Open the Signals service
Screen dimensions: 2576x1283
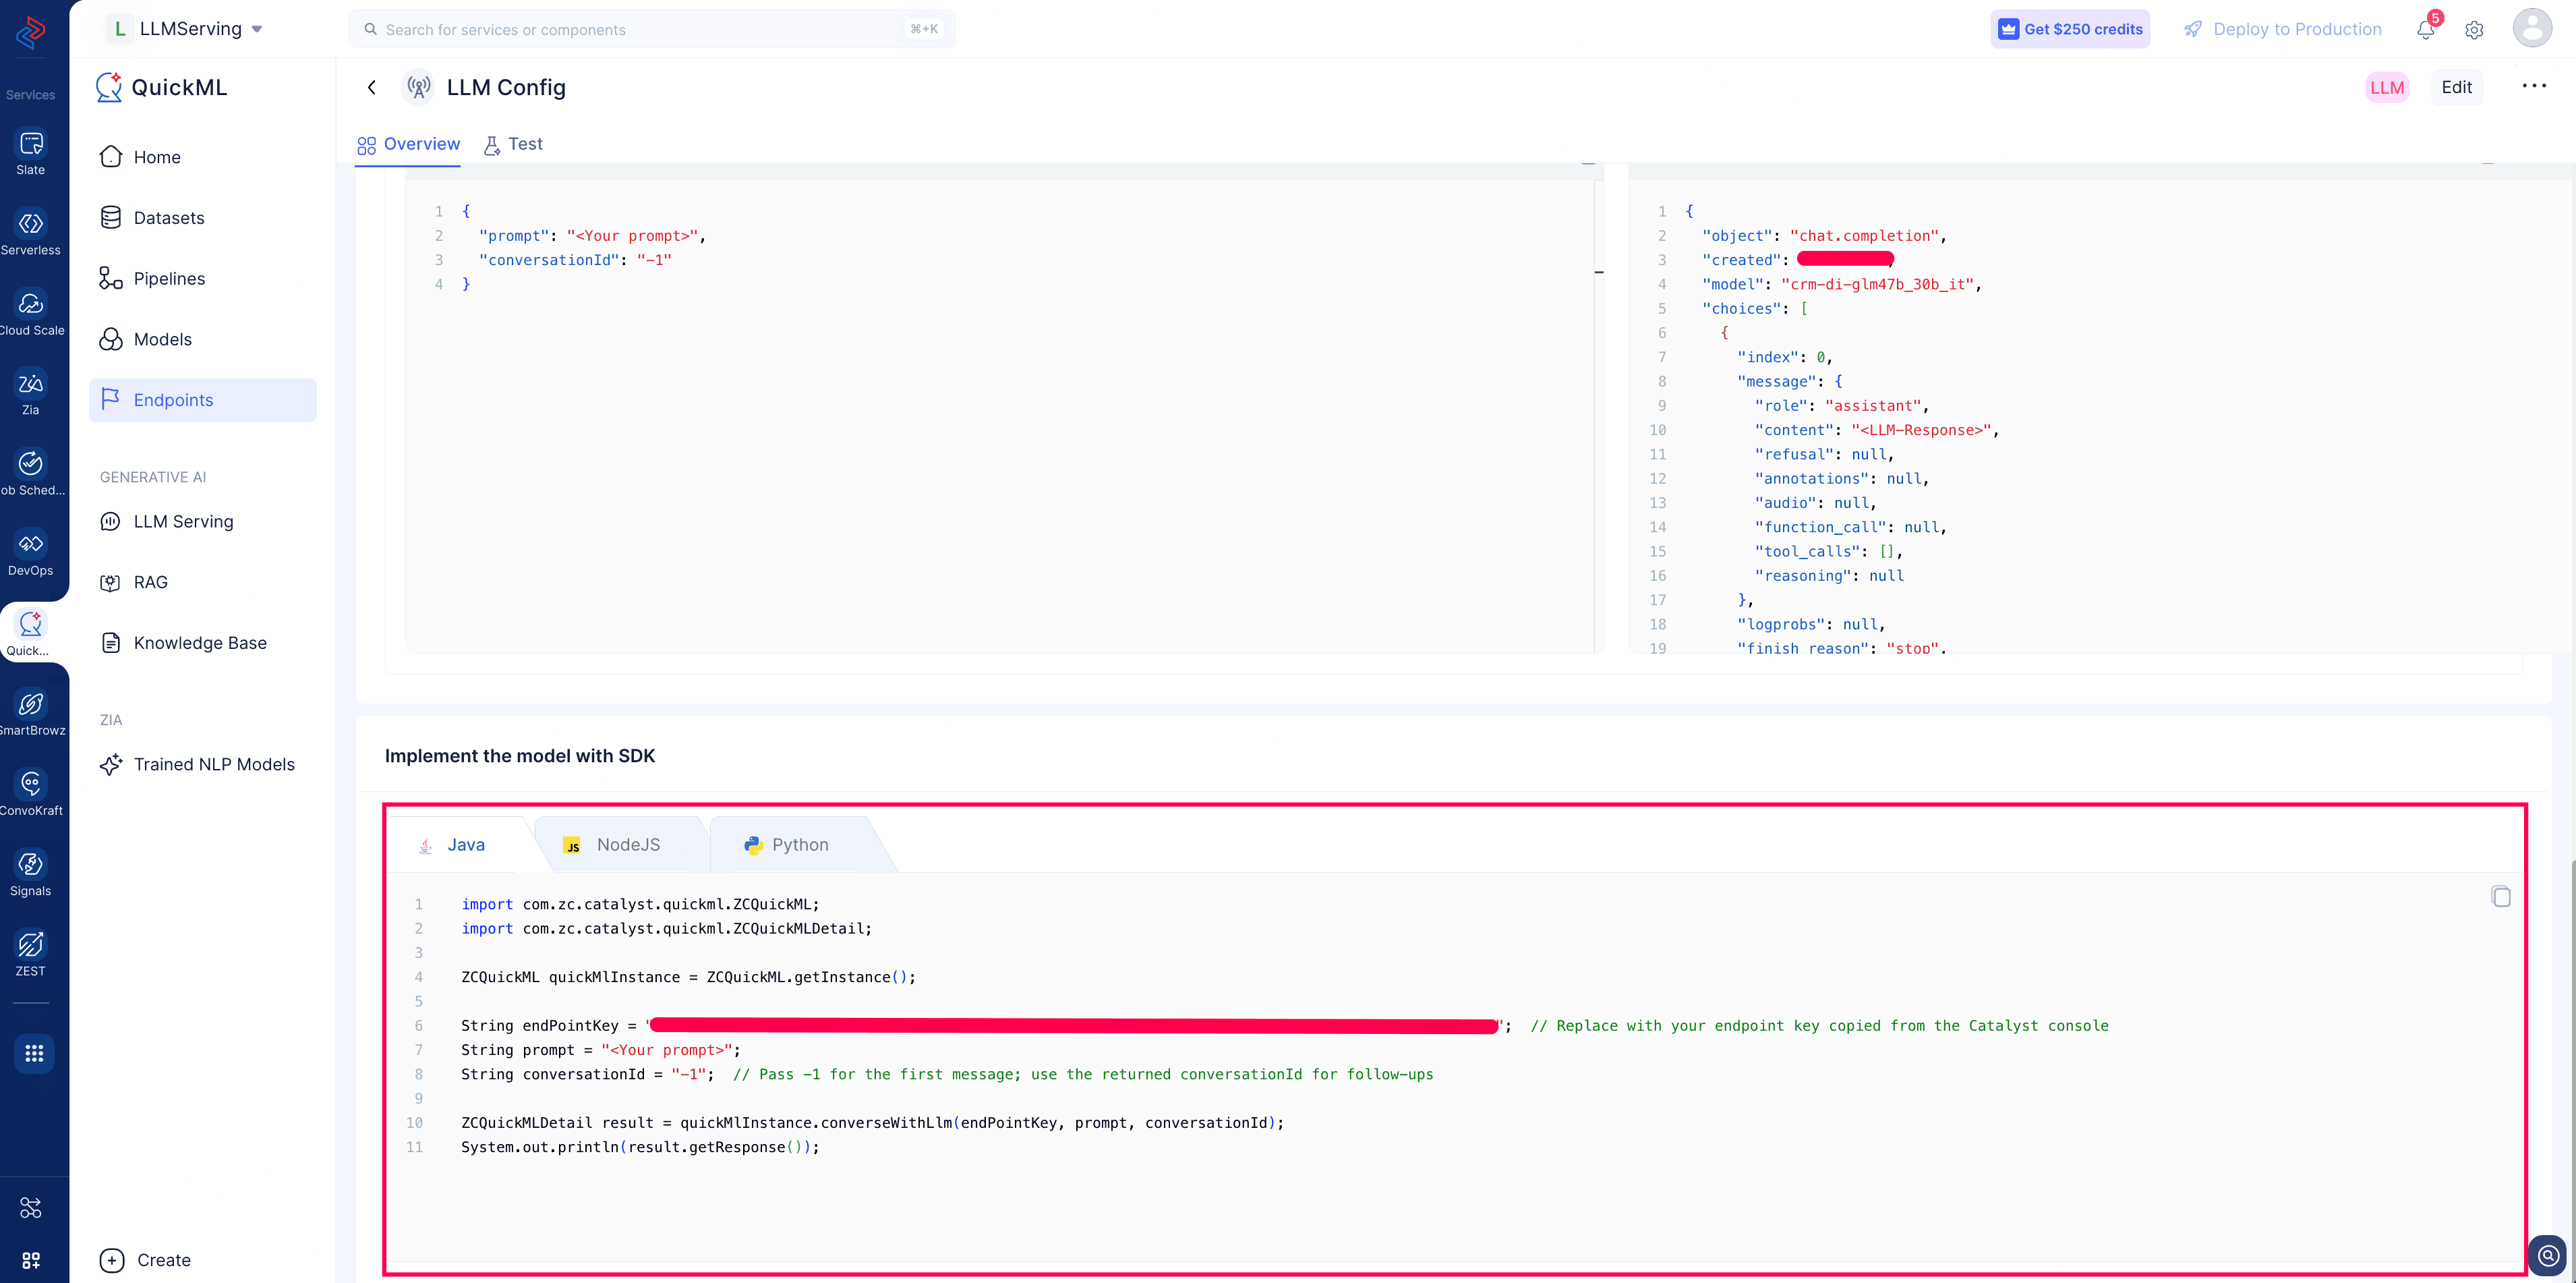(x=31, y=873)
